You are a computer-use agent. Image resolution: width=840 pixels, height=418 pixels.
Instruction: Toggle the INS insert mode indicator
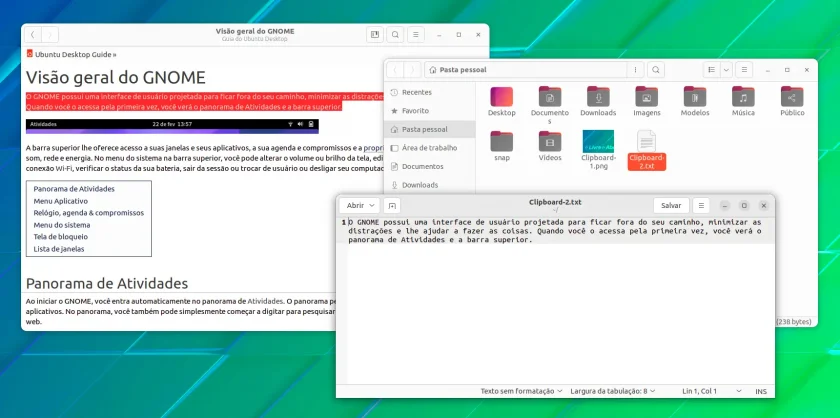pos(761,391)
